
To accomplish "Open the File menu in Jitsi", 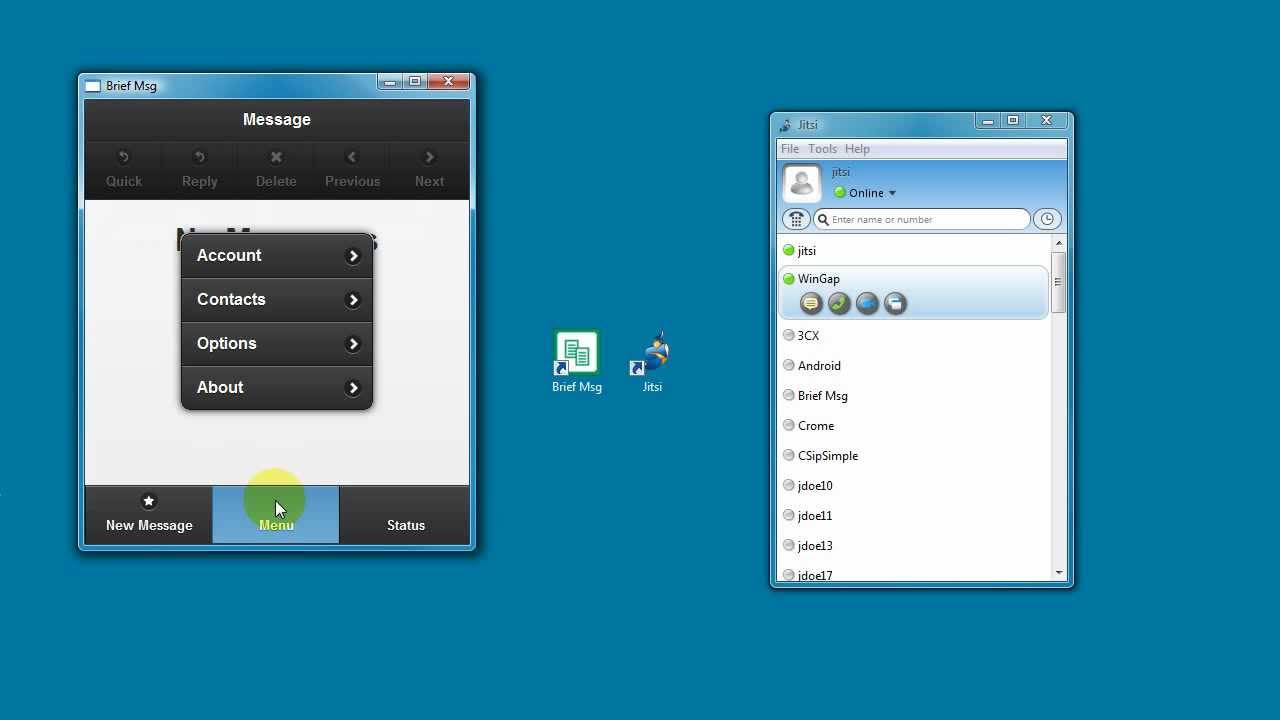I will [790, 149].
